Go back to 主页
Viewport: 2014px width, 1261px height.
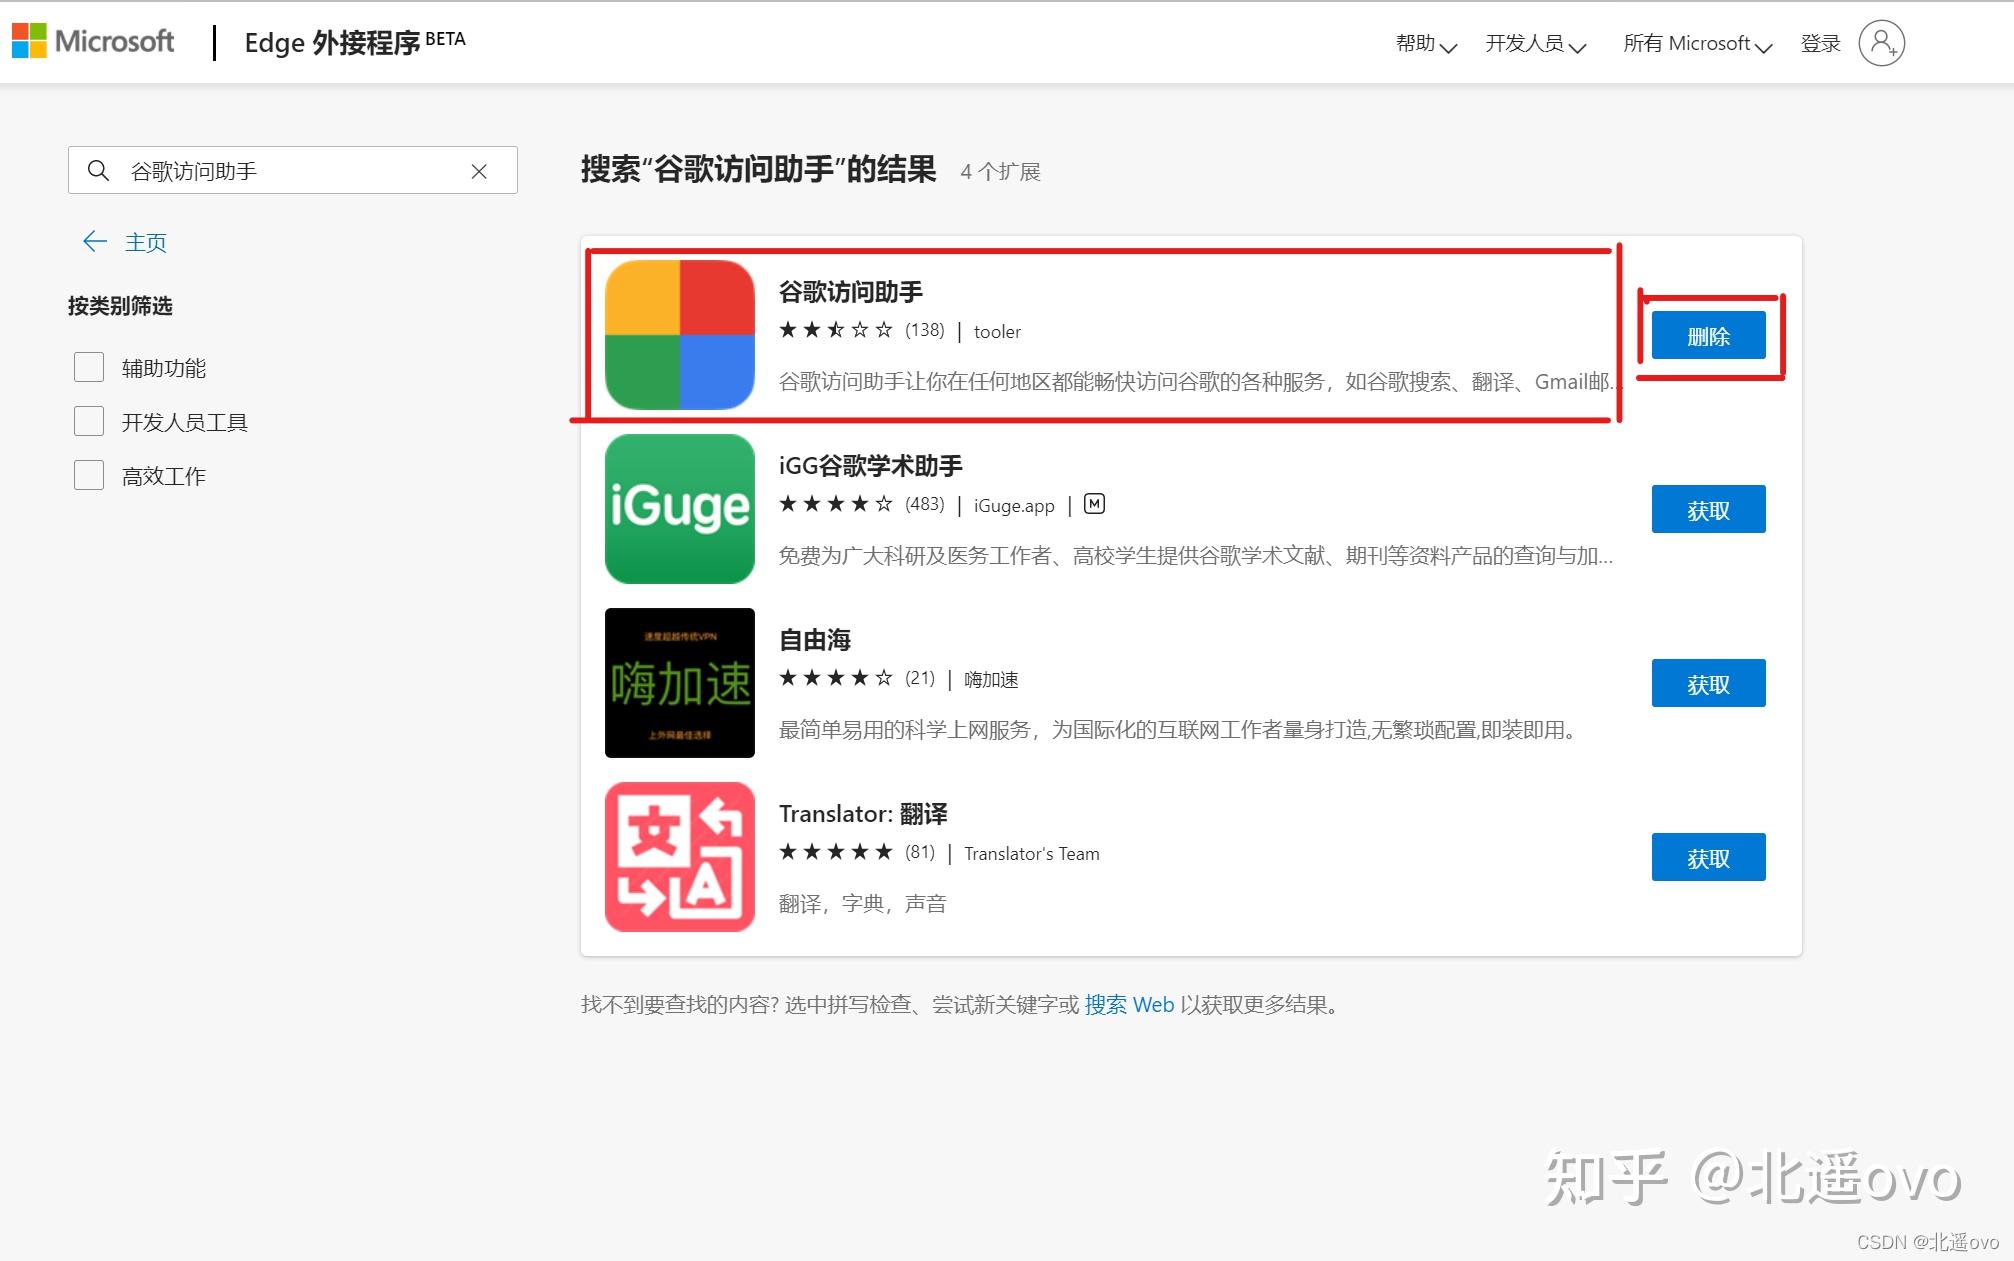[x=146, y=242]
